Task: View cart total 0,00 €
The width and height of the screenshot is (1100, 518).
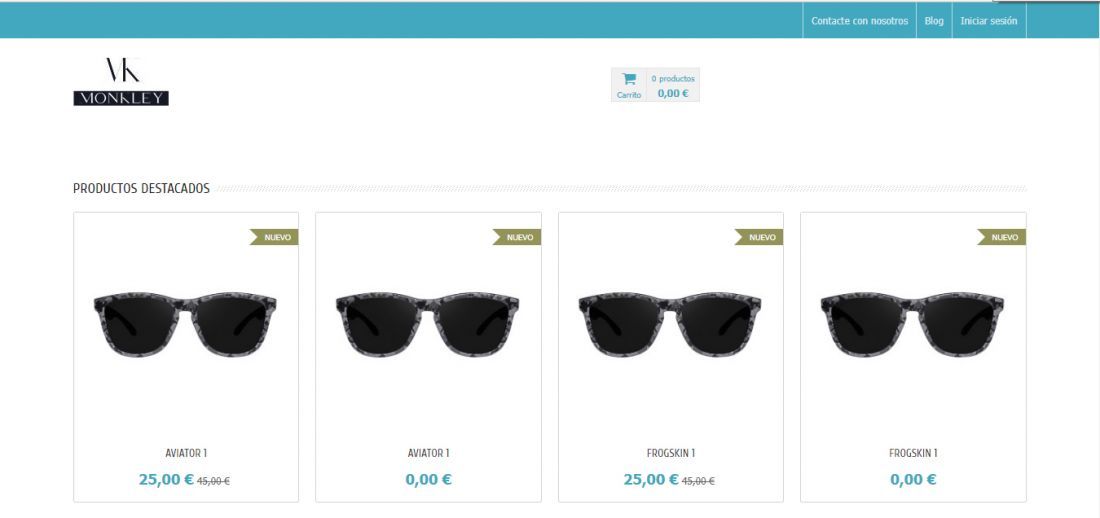Action: tap(673, 93)
